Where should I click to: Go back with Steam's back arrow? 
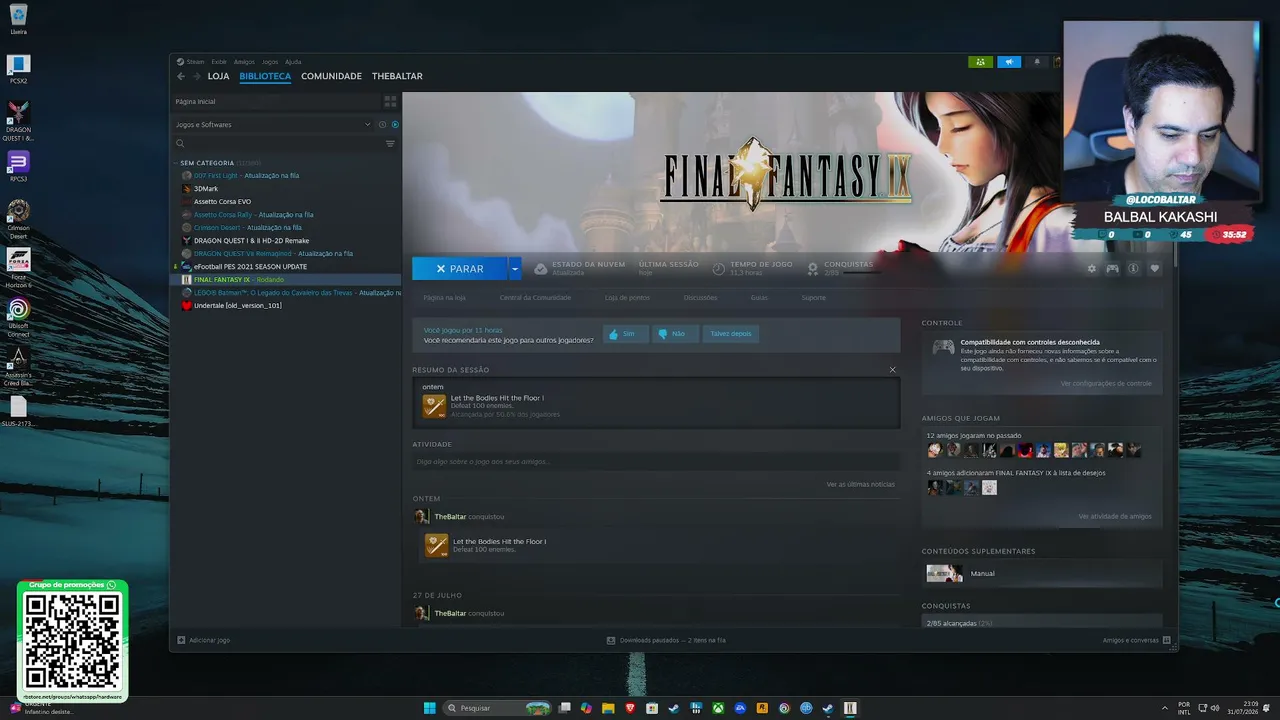[181, 76]
